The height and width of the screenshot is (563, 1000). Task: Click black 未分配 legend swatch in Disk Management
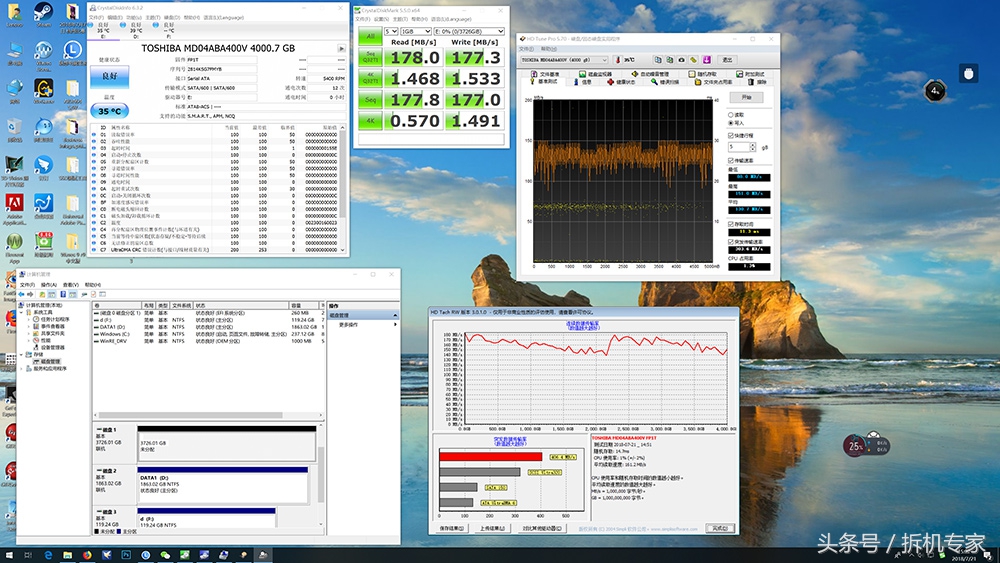pyautogui.click(x=97, y=531)
